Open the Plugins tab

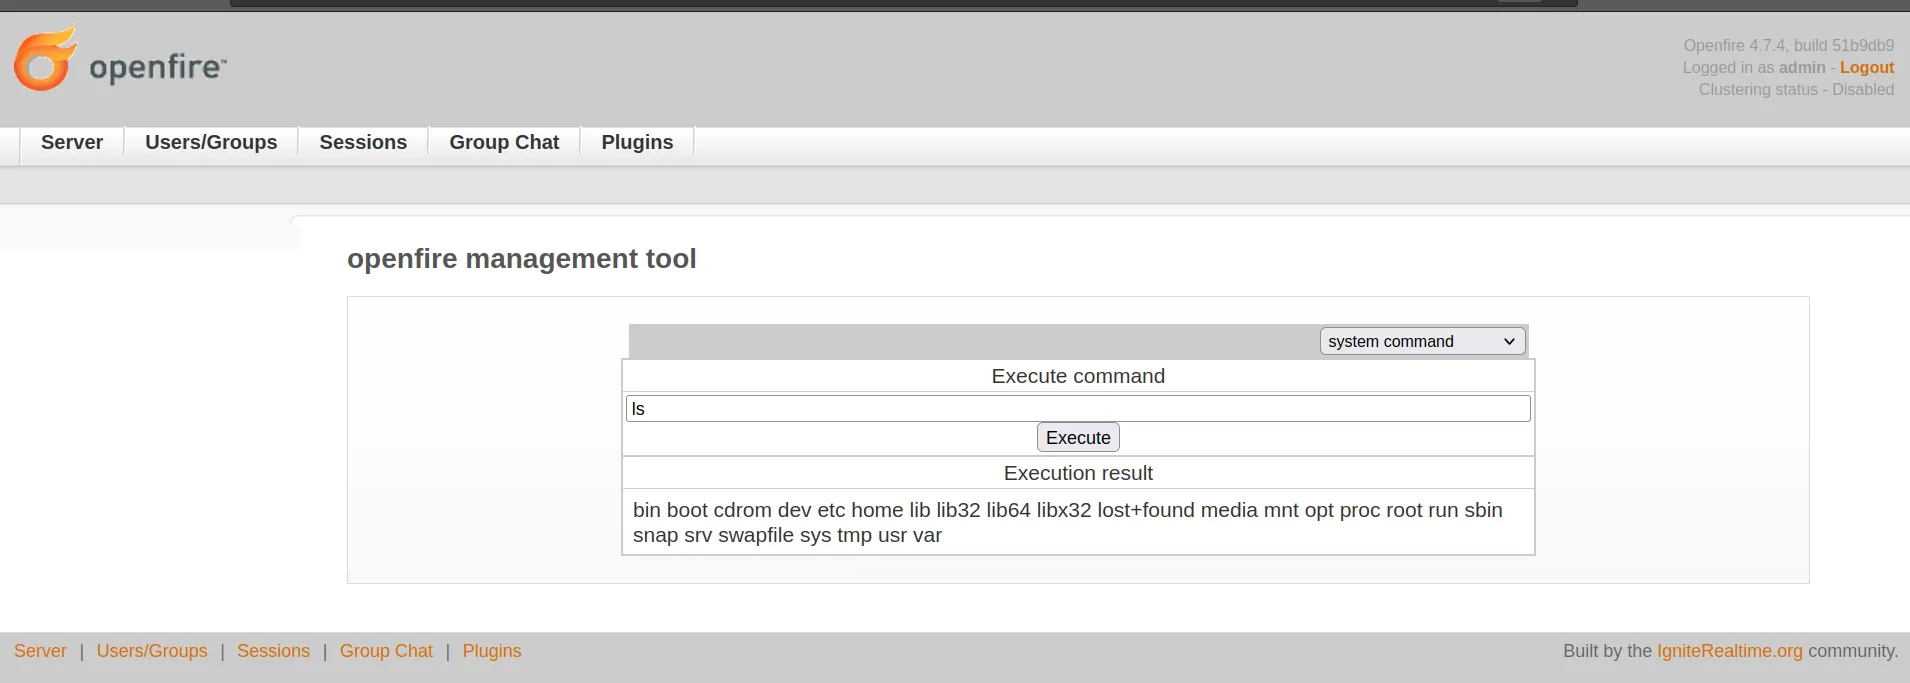coord(637,142)
